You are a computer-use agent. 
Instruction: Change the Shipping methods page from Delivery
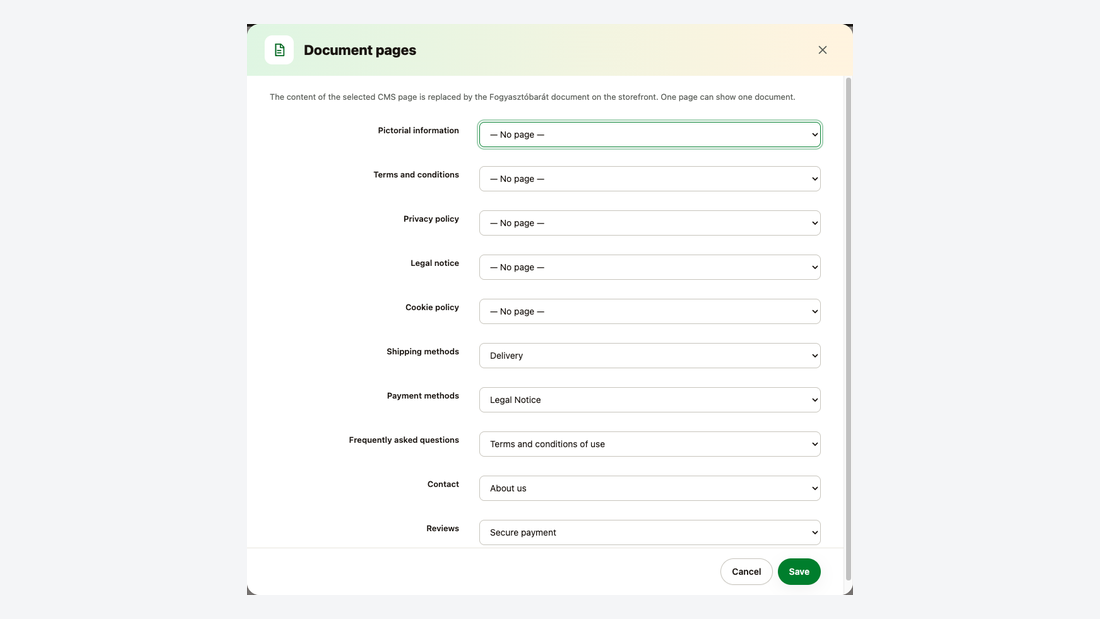click(650, 356)
